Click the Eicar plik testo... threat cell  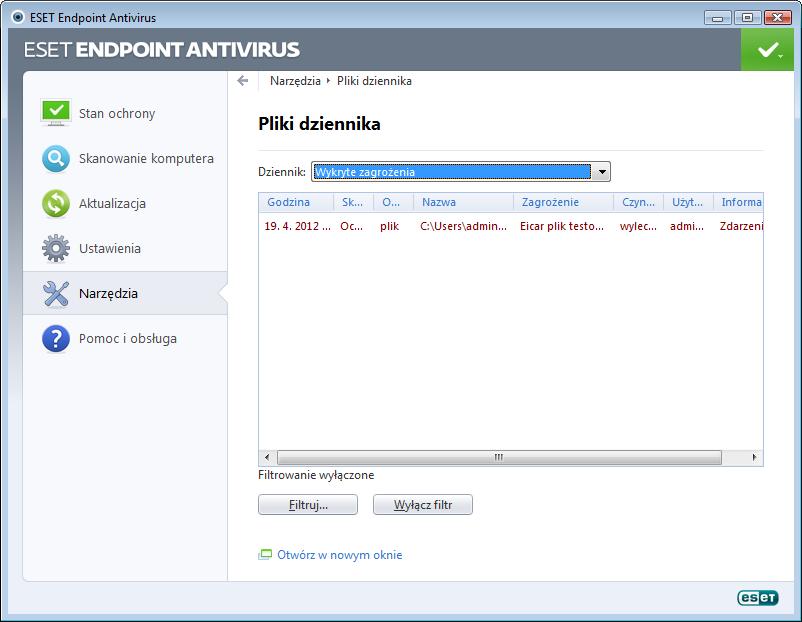point(562,226)
